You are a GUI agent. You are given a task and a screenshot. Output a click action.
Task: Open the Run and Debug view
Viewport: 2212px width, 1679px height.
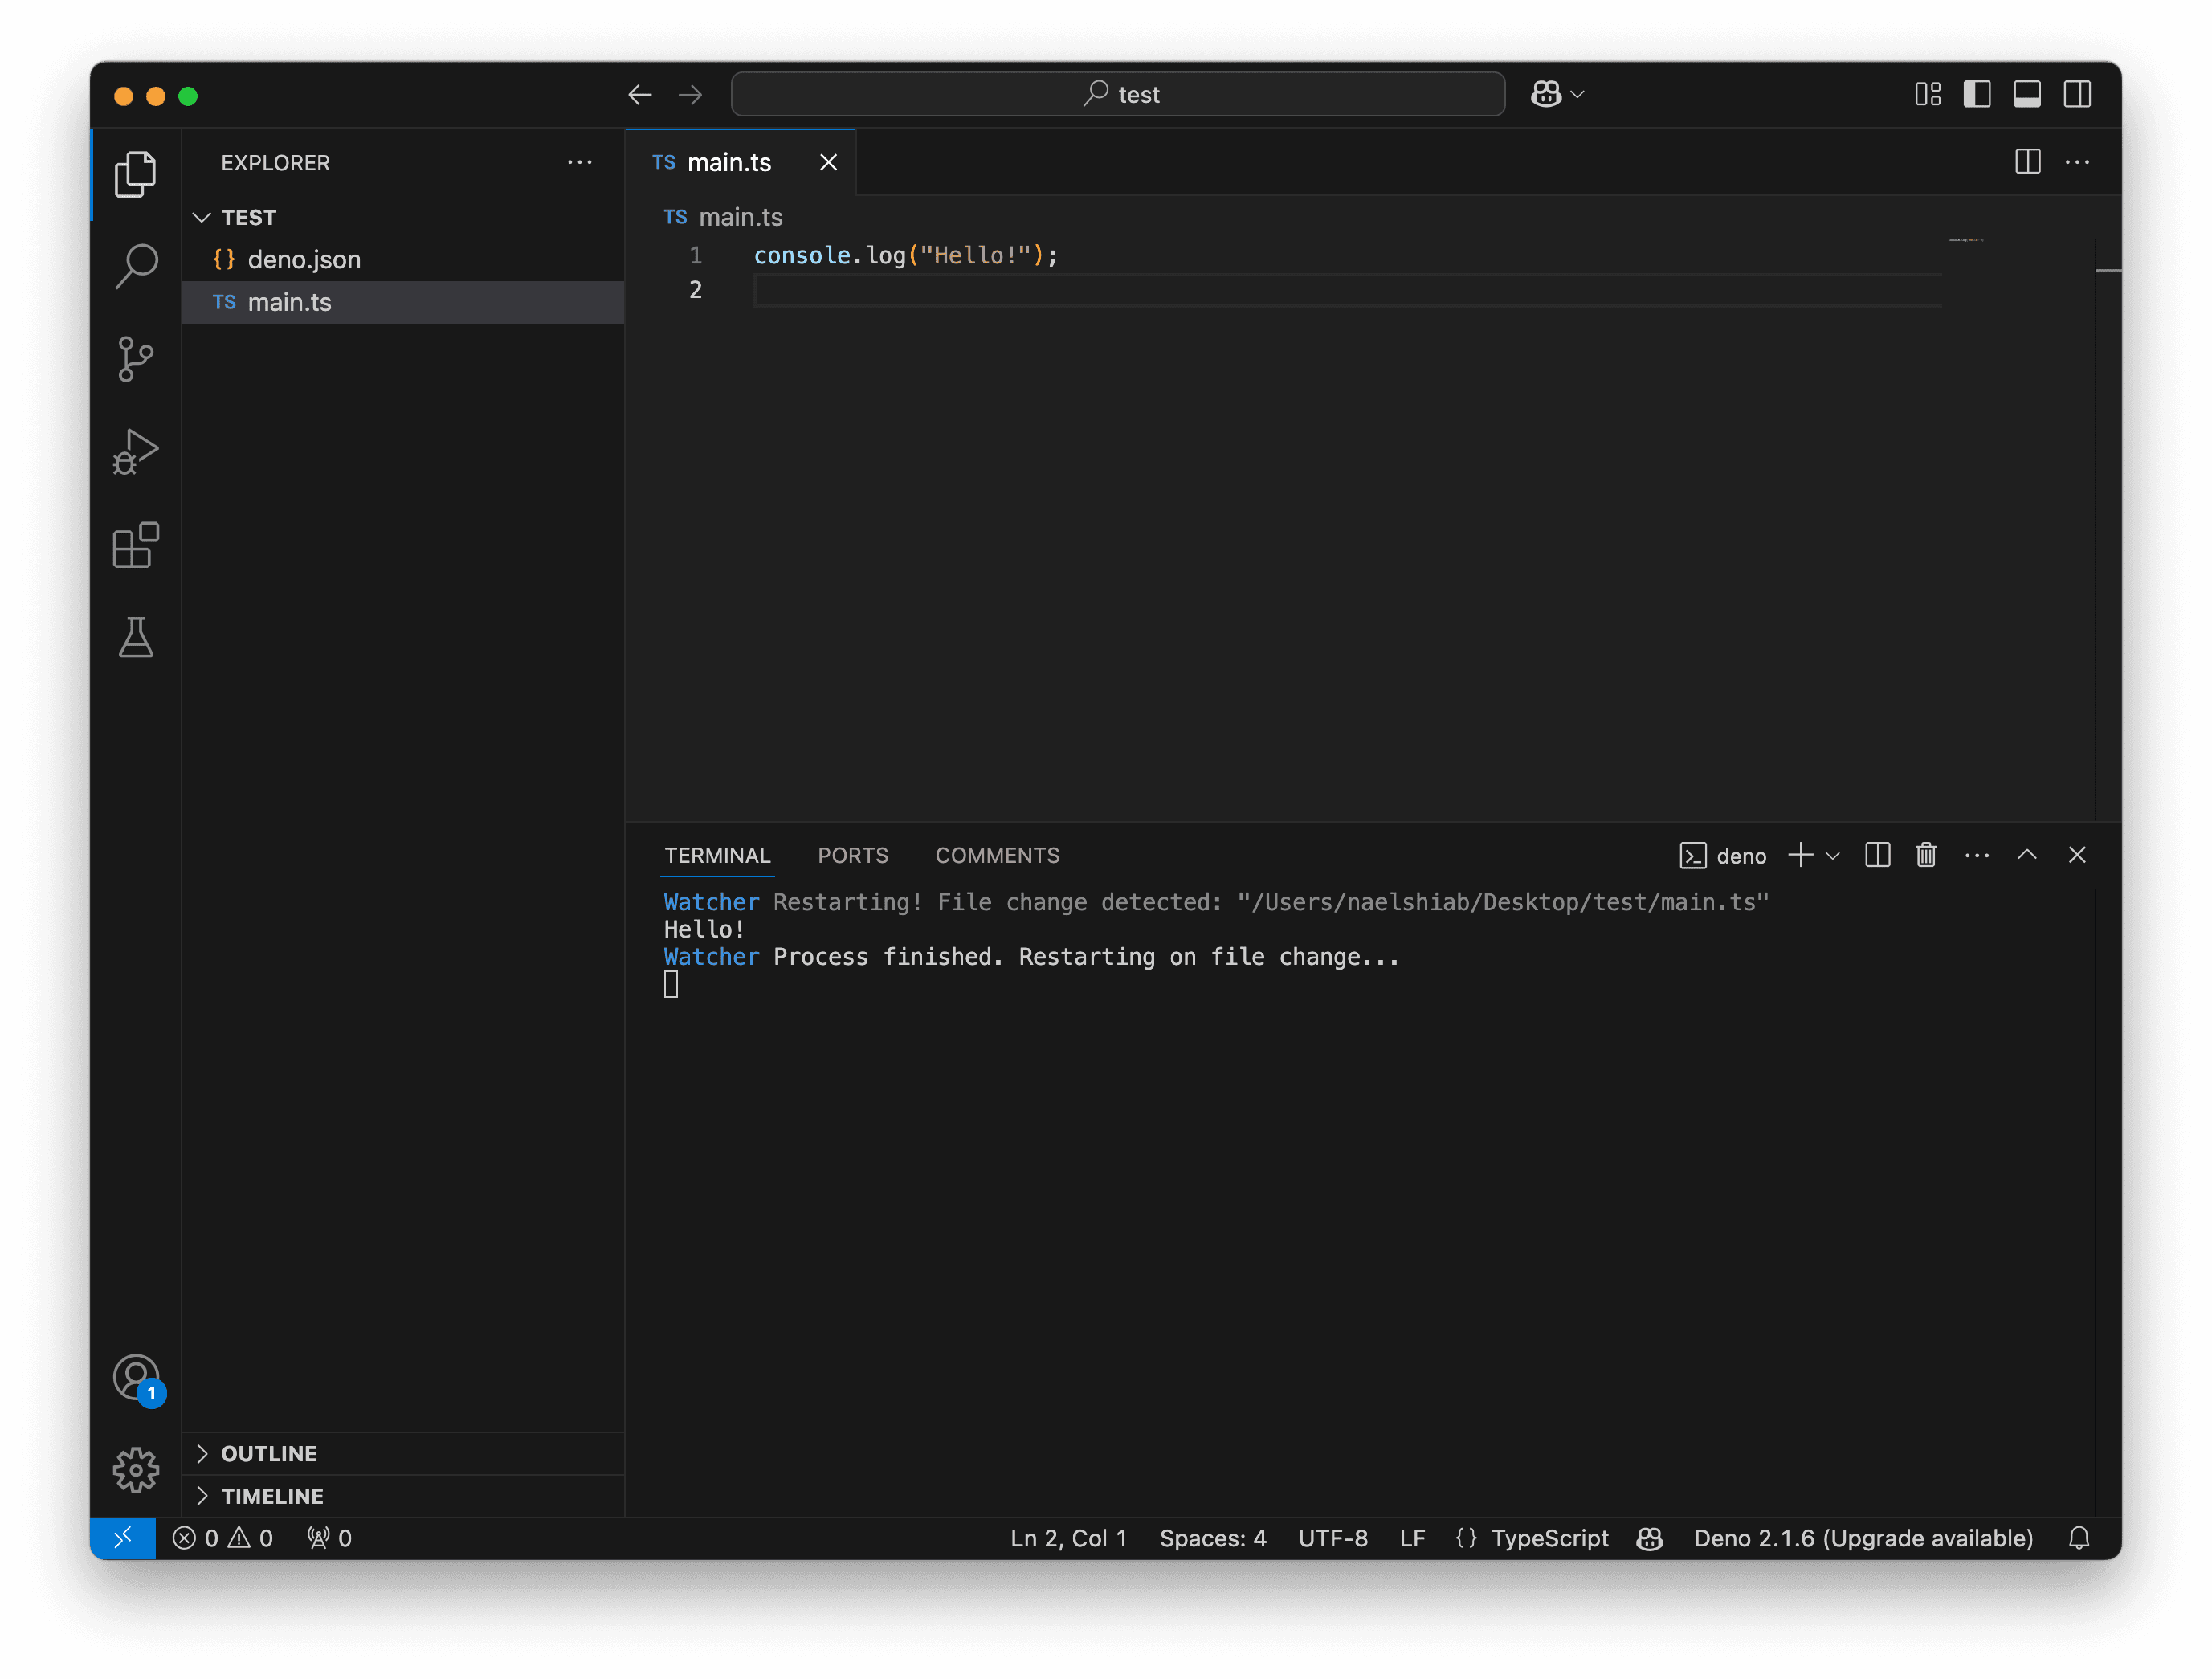click(136, 452)
